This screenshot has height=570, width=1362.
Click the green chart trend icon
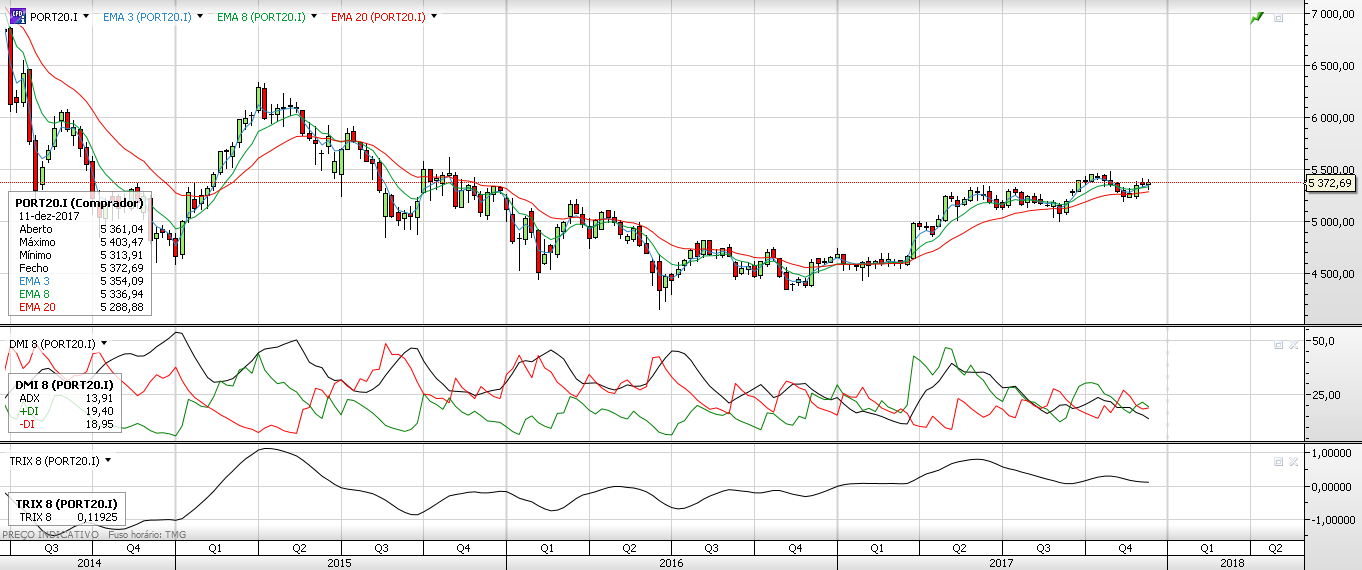(1256, 18)
